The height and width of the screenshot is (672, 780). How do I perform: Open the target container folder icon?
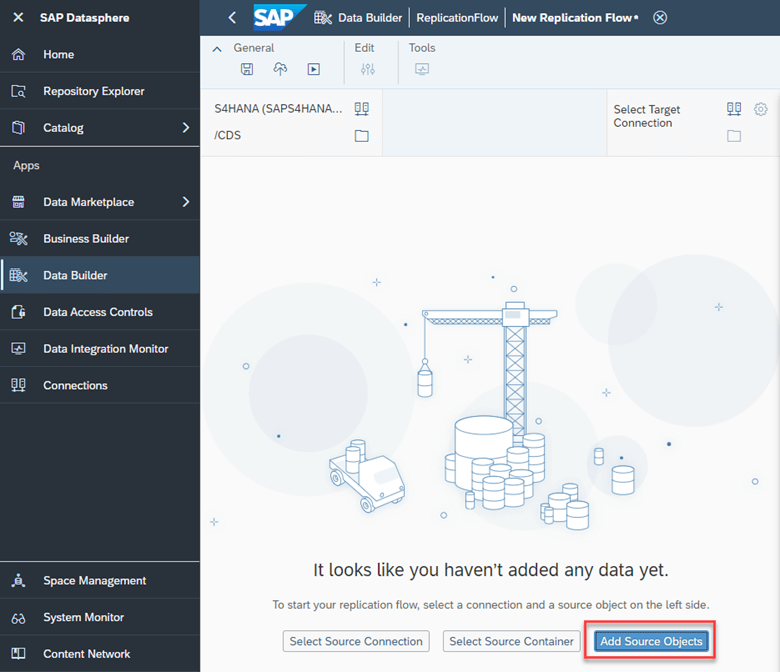pos(734,136)
